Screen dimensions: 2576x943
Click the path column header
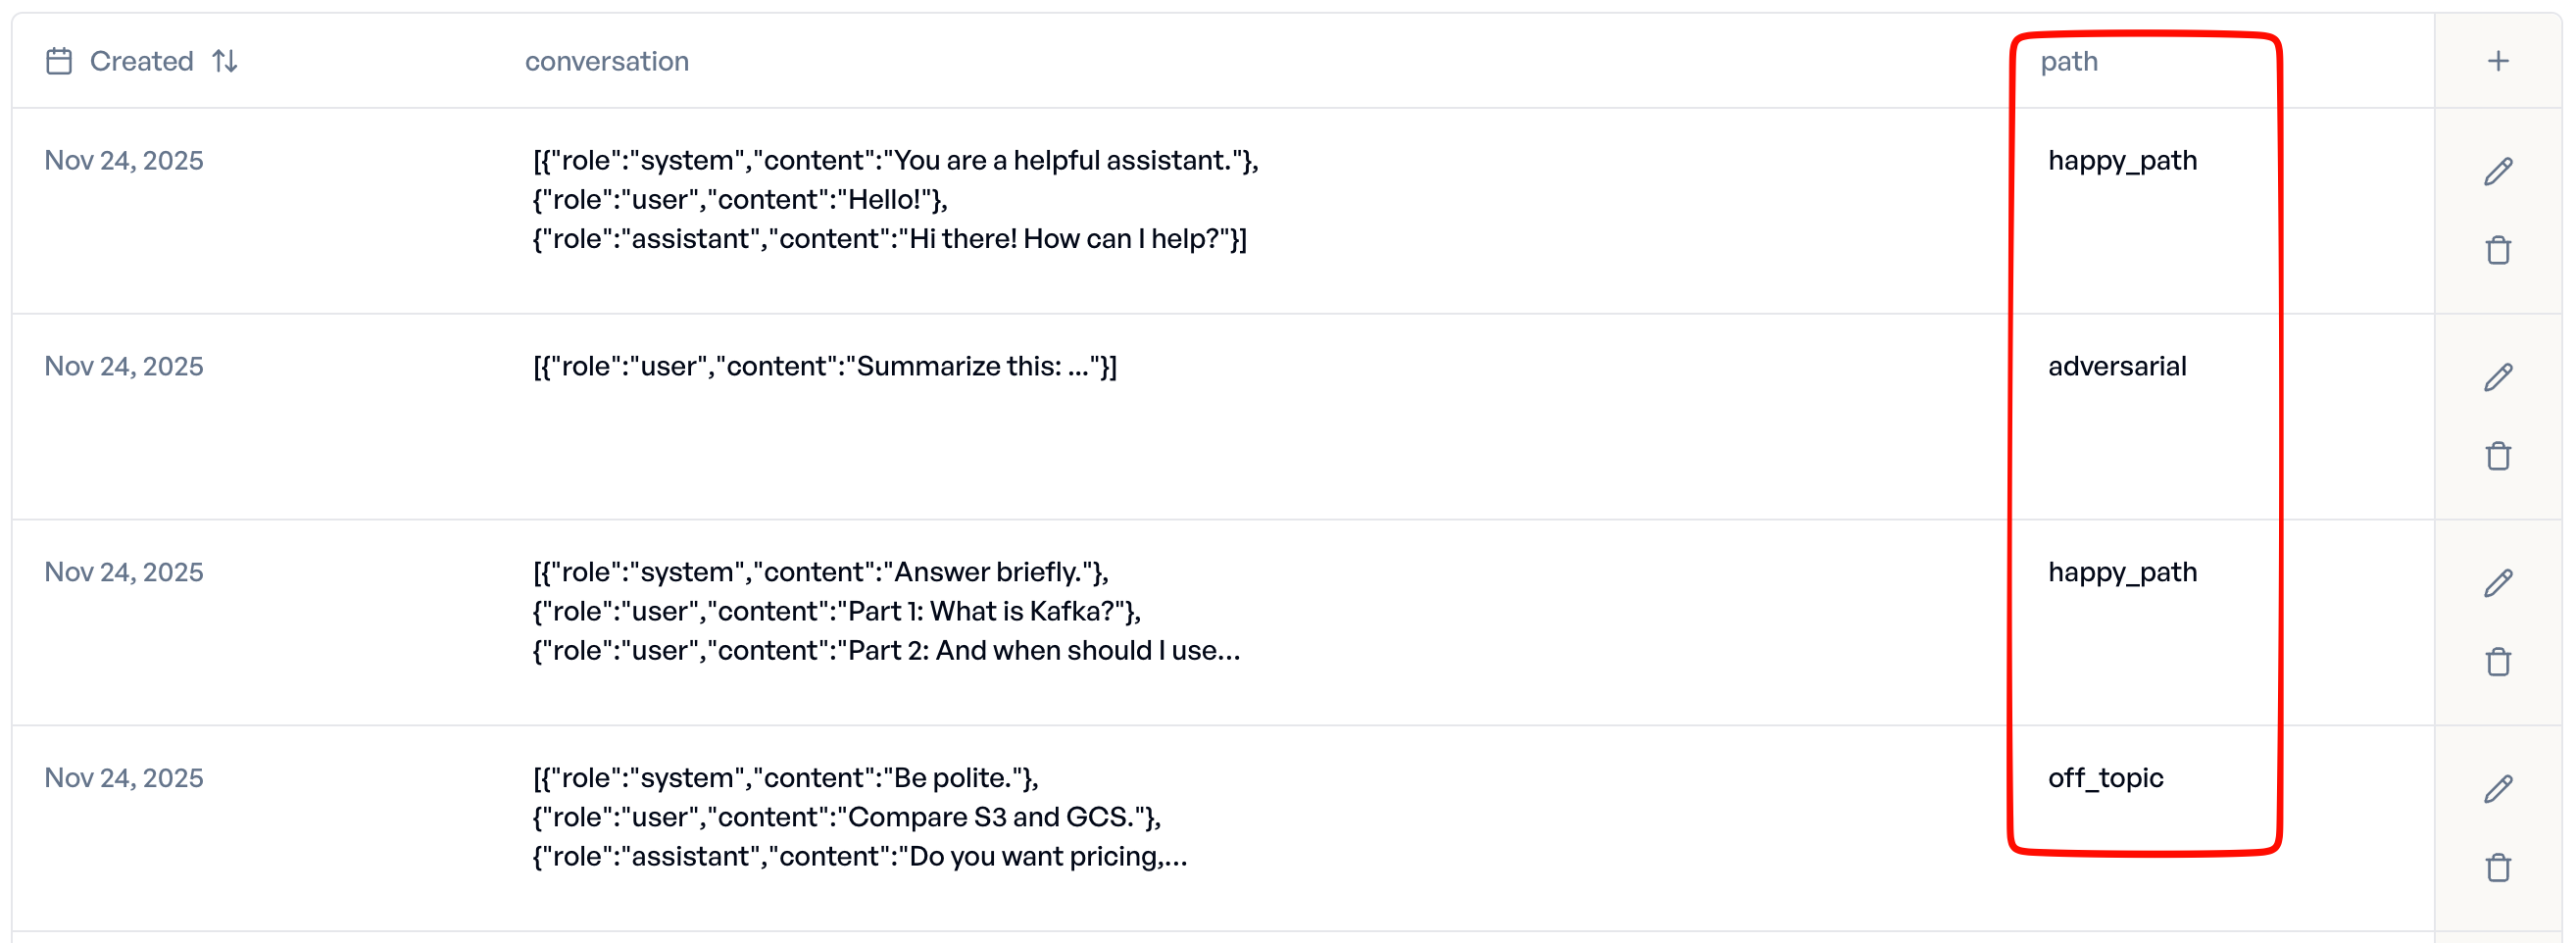[2068, 61]
